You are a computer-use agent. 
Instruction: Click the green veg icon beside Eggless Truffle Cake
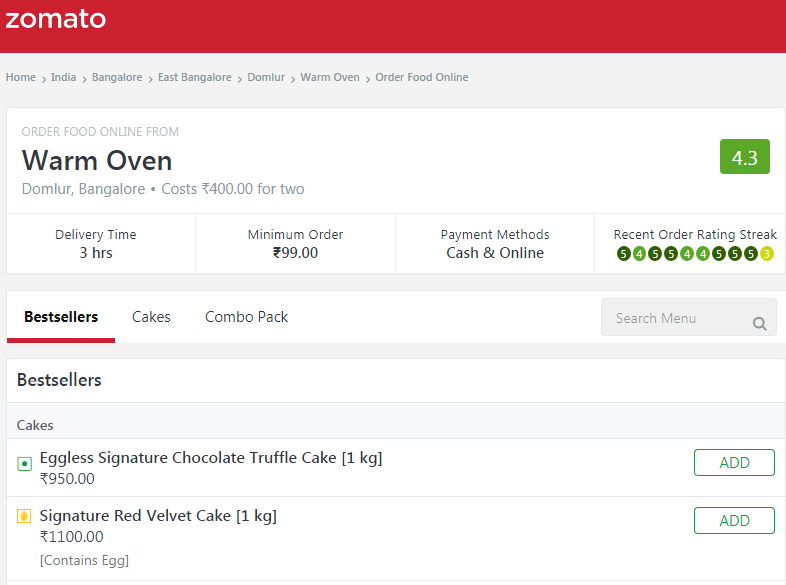pyautogui.click(x=24, y=464)
